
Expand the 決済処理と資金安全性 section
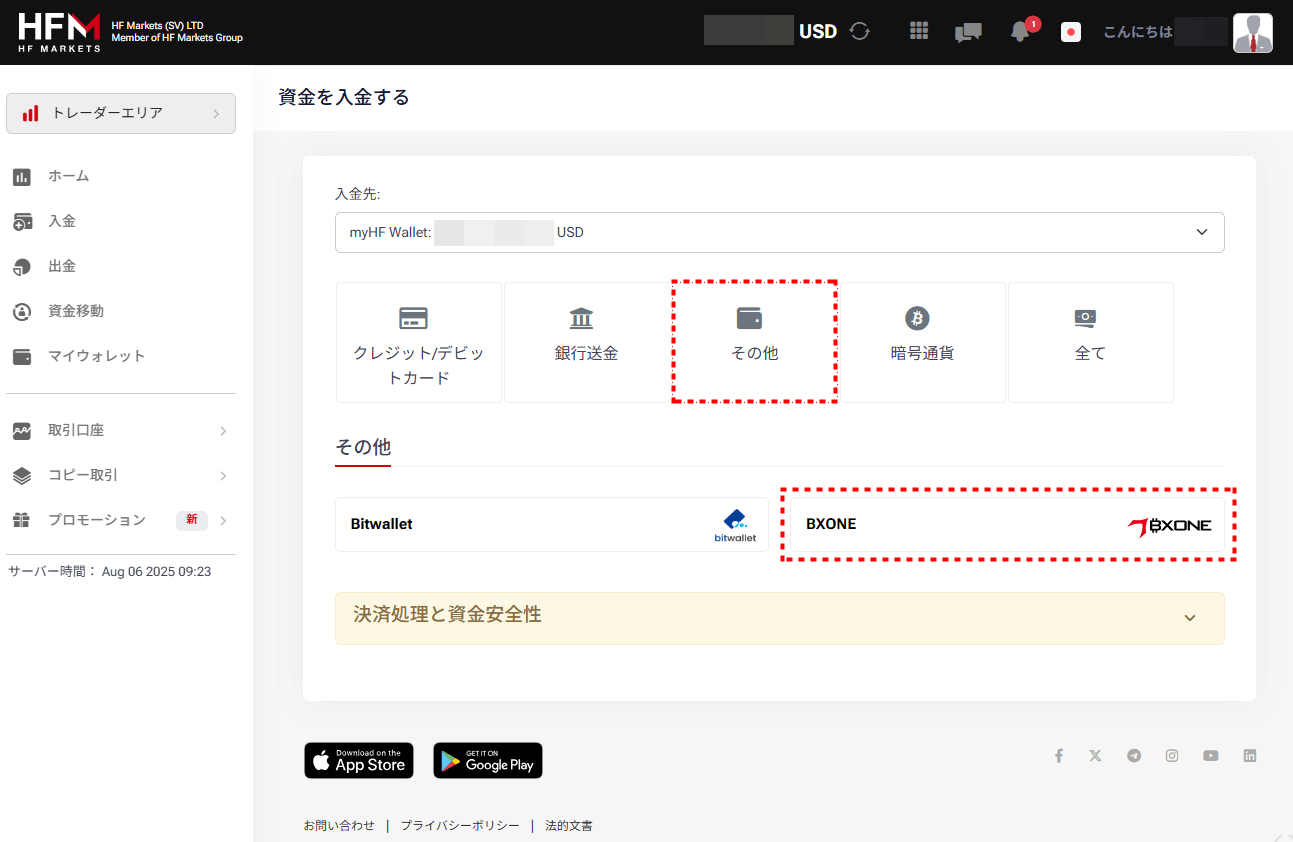pyautogui.click(x=780, y=618)
